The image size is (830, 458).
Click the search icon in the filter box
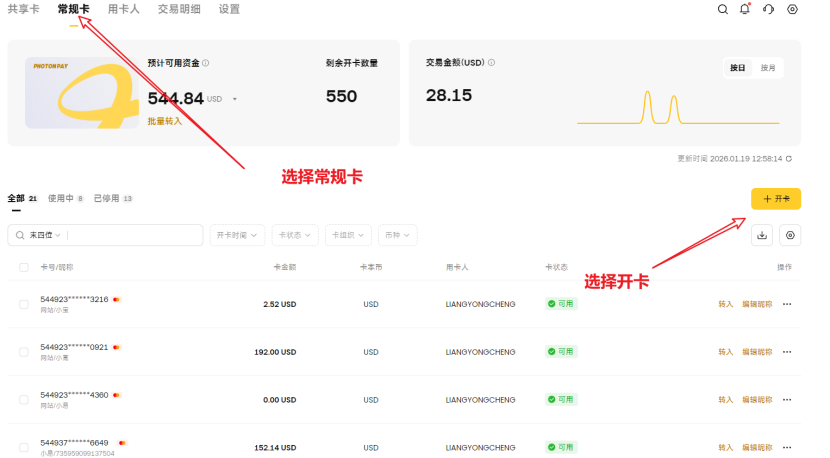20,235
